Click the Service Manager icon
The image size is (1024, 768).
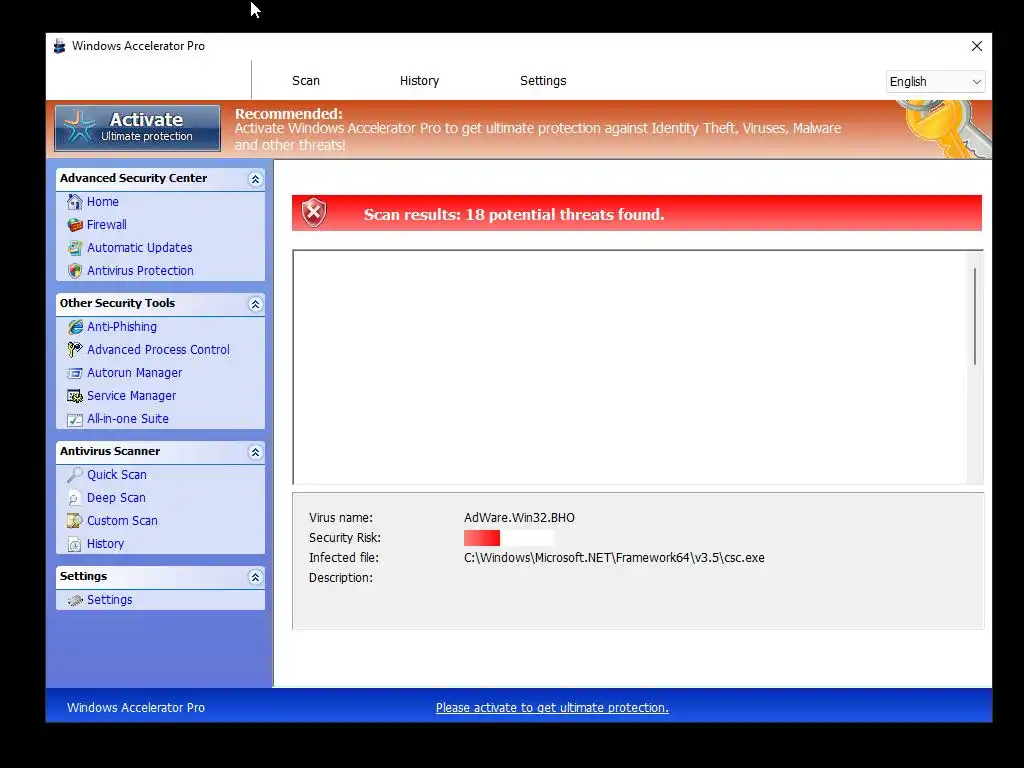(75, 396)
